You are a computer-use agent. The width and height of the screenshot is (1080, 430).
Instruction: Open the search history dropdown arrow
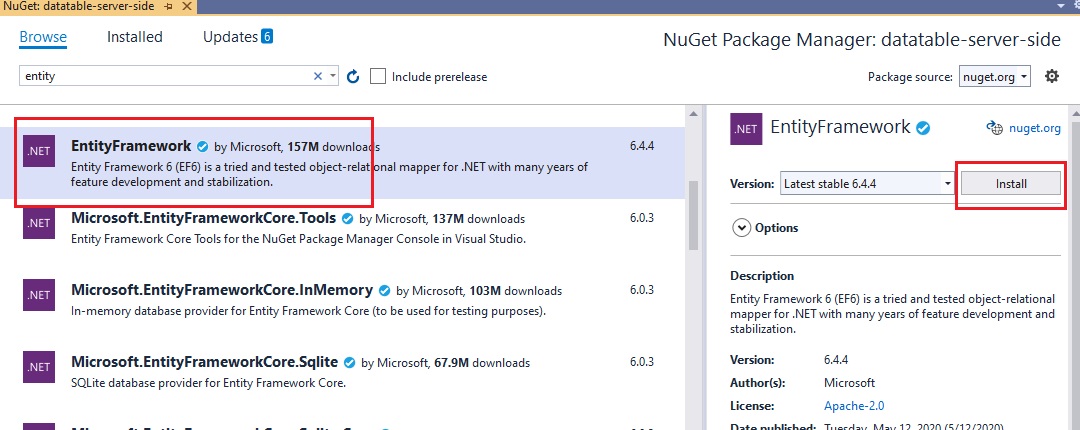click(x=333, y=76)
